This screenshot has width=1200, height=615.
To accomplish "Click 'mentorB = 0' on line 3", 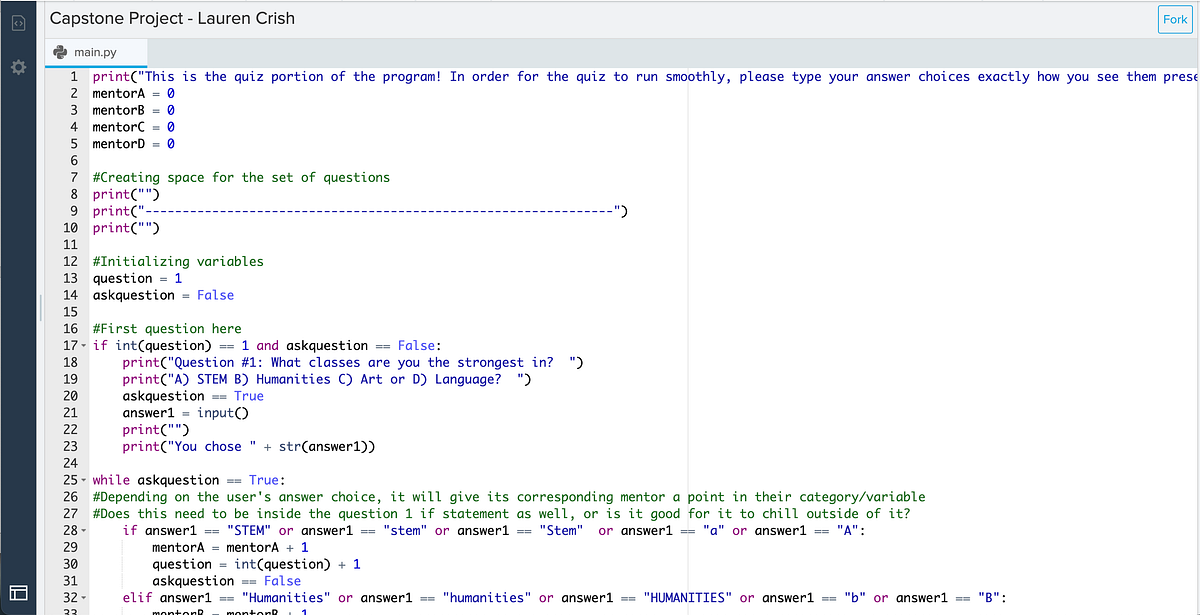I will pyautogui.click(x=134, y=111).
